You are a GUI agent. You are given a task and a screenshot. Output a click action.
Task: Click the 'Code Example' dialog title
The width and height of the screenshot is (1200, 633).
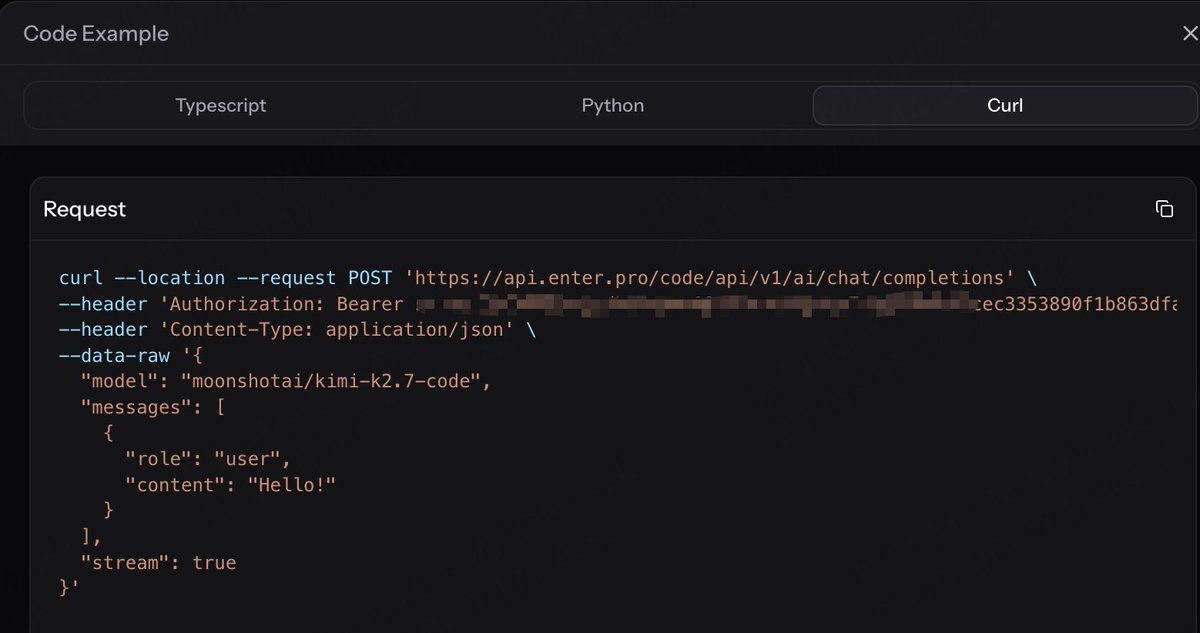(x=96, y=33)
